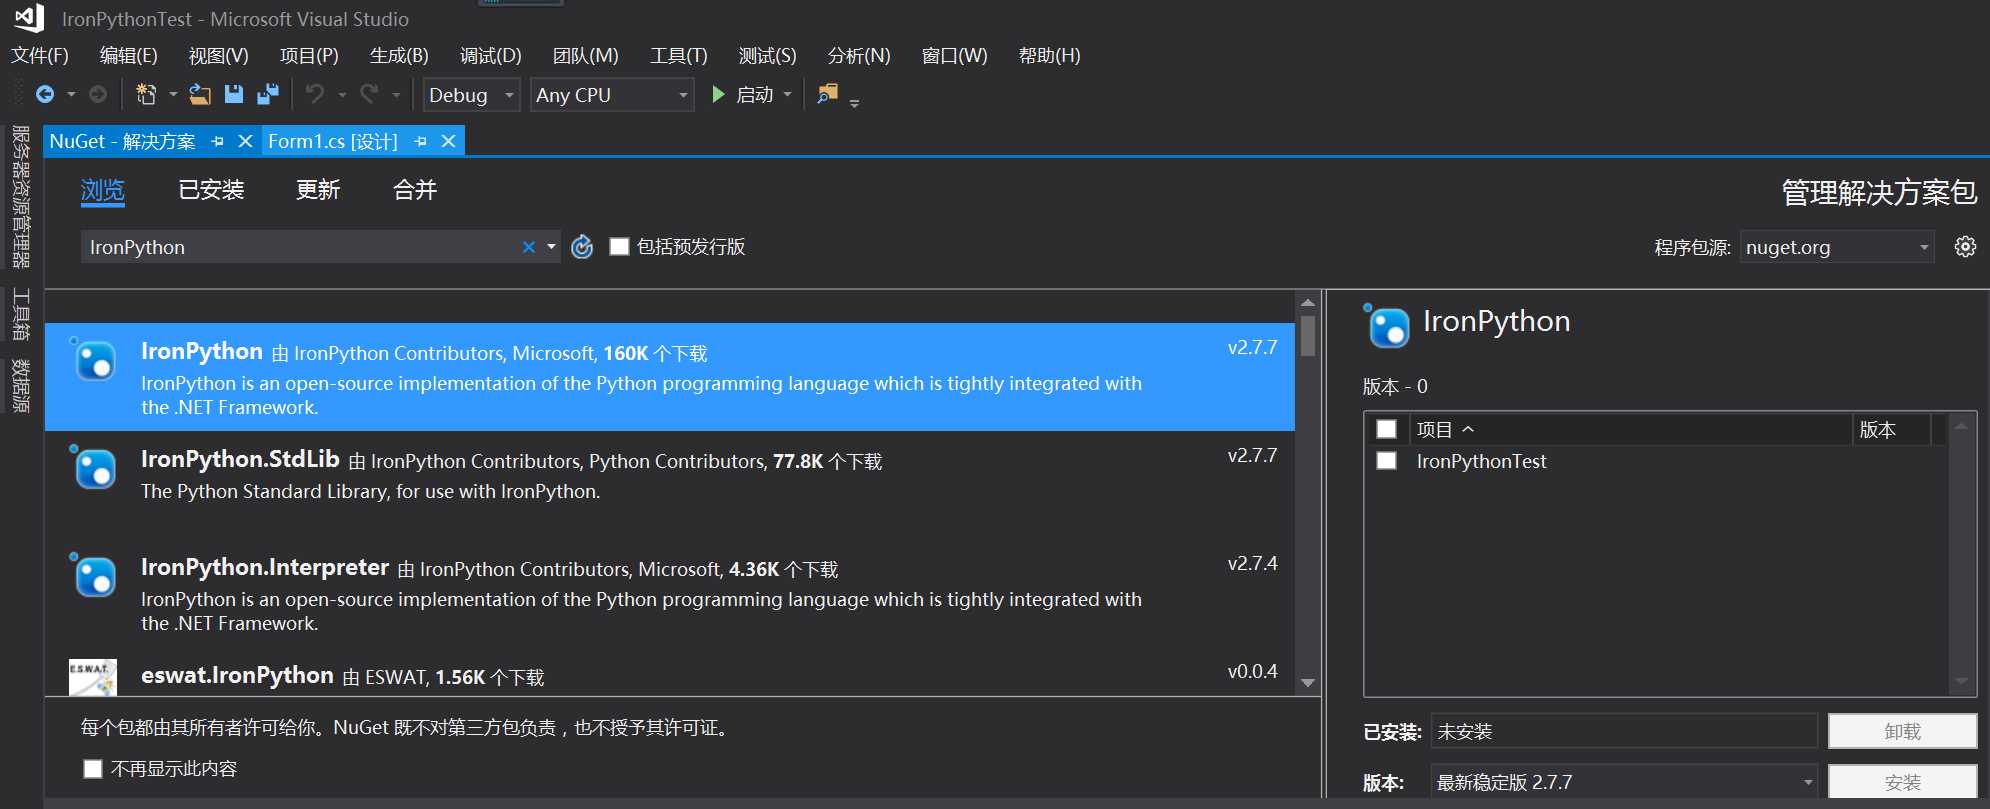1990x809 pixels.
Task: Check the IronPythonTest project checkbox
Action: (1386, 461)
